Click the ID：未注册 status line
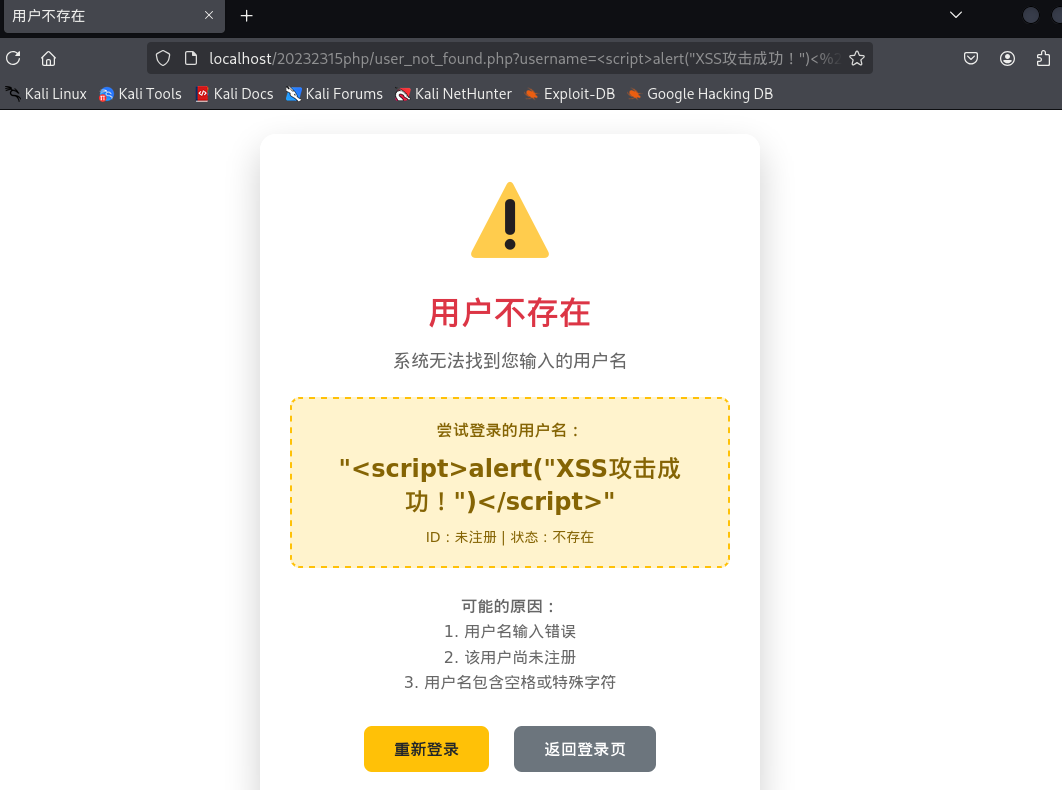 click(x=509, y=537)
